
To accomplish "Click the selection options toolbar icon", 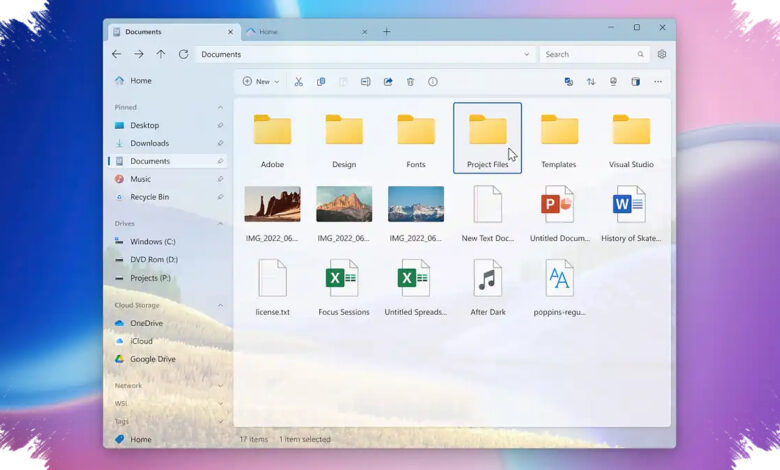I will click(x=568, y=82).
